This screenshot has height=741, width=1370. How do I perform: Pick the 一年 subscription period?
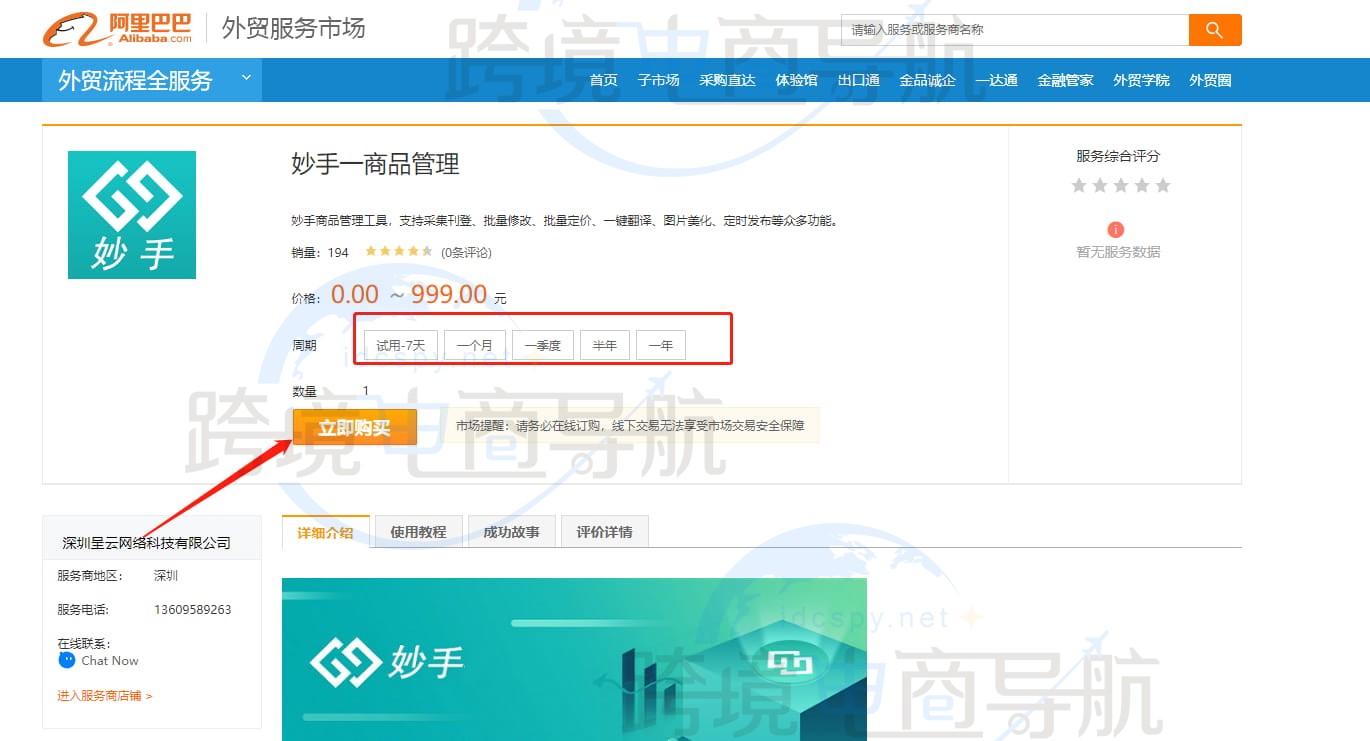[x=660, y=345]
